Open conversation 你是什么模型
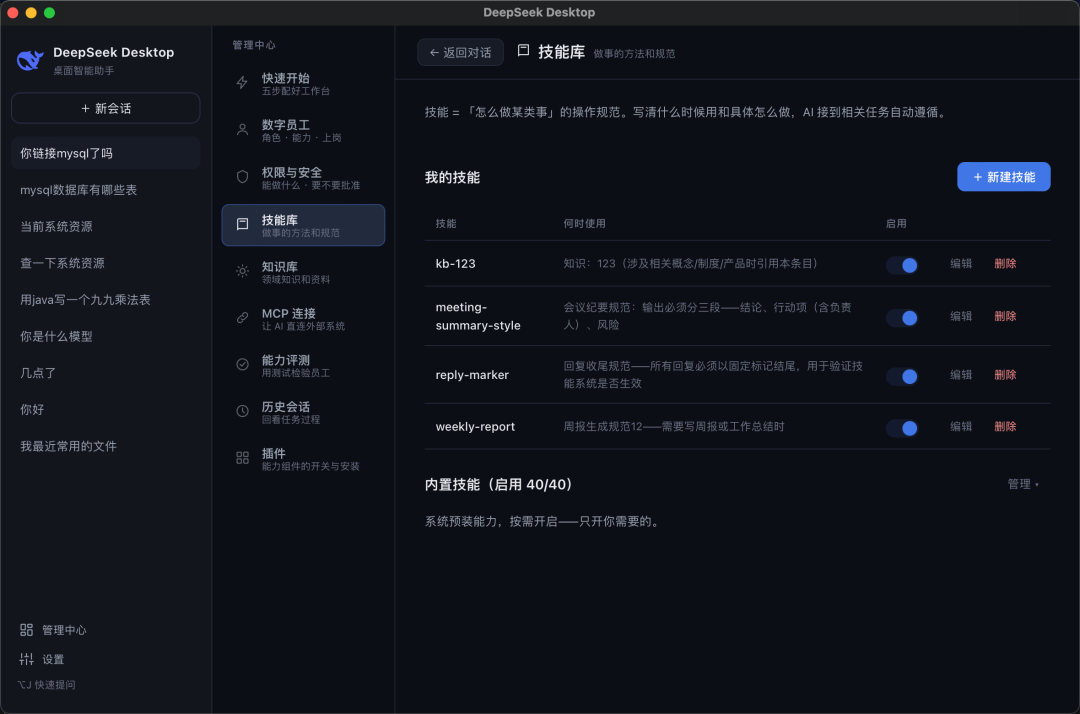1080x714 pixels. 105,336
